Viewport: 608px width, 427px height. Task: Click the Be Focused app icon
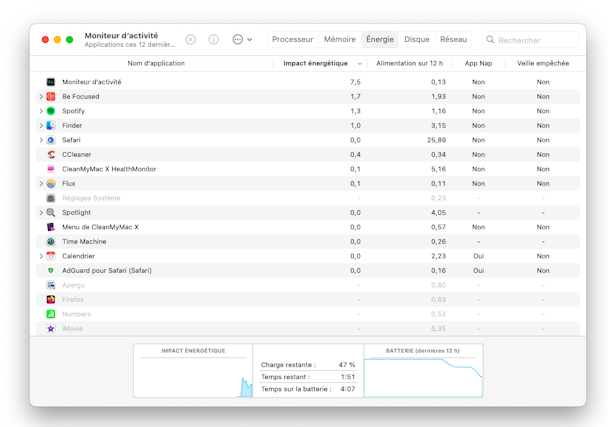51,97
